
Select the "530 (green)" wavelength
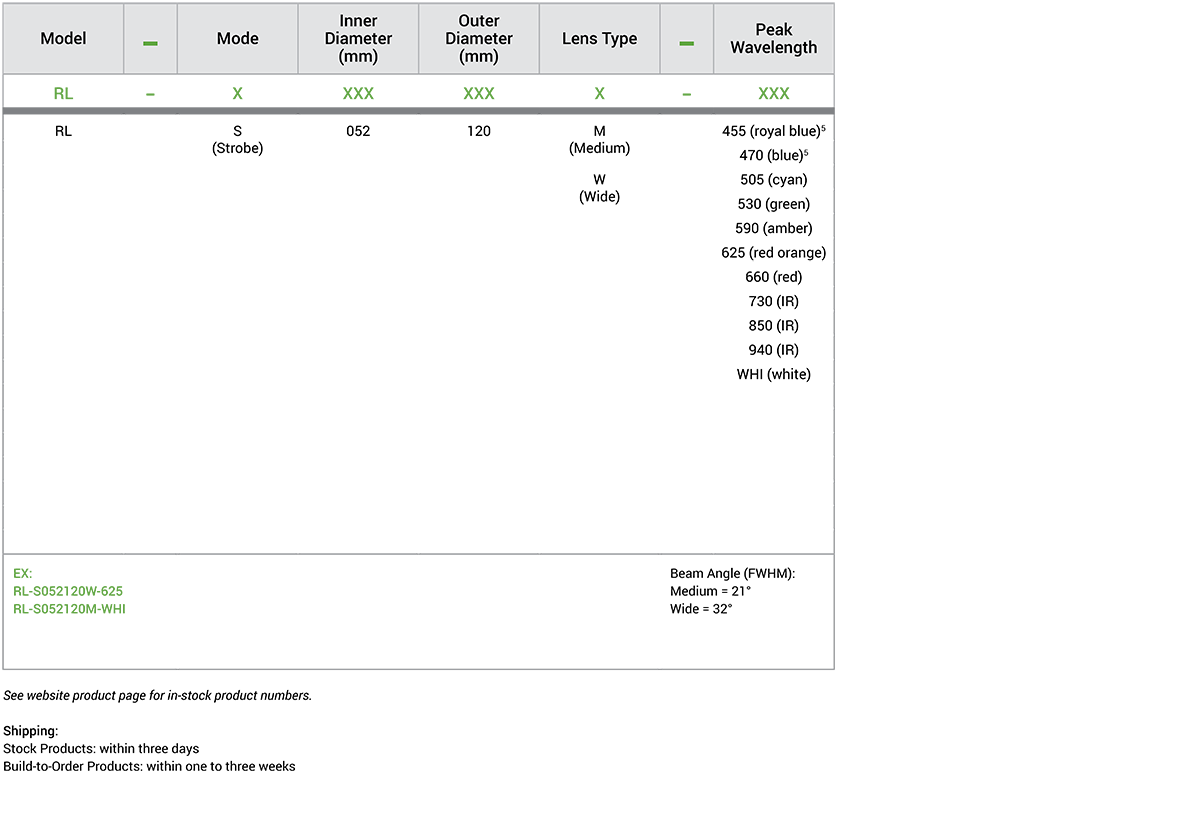pyautogui.click(x=774, y=204)
